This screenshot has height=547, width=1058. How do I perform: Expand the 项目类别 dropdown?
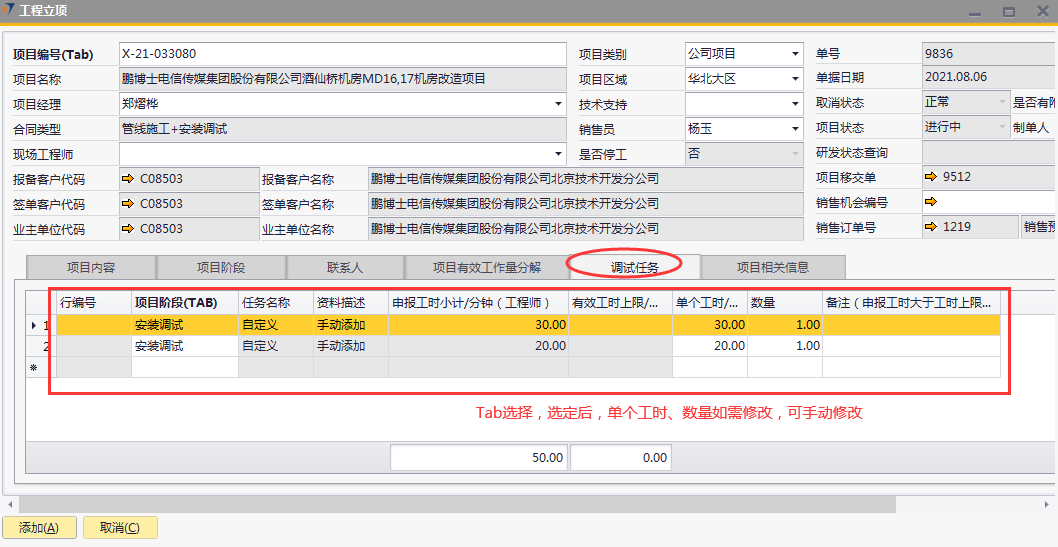point(795,54)
